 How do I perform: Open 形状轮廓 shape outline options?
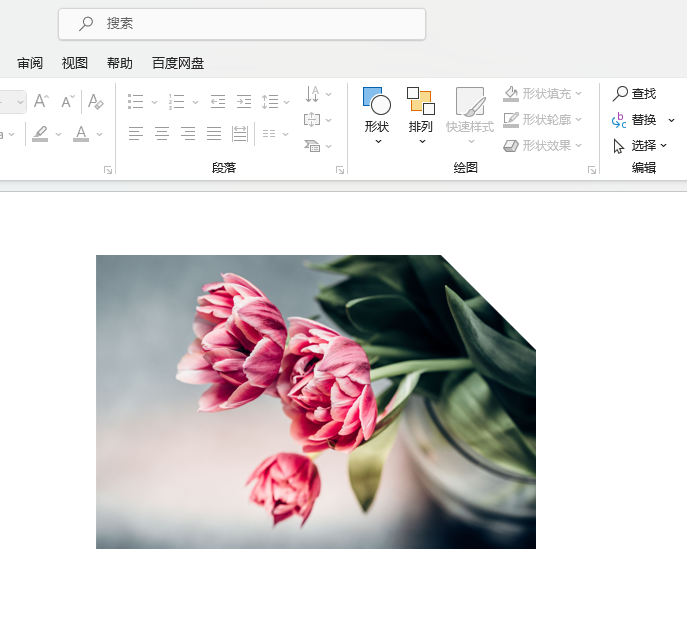pyautogui.click(x=542, y=119)
